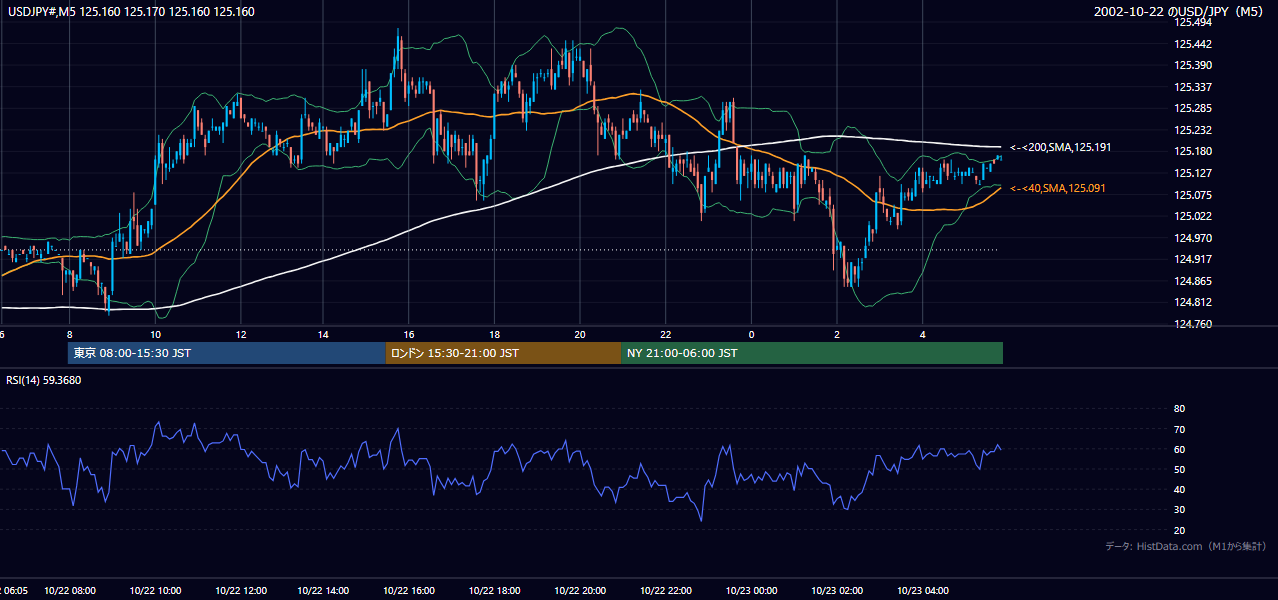The height and width of the screenshot is (600, 1278).
Task: Click the 10/22 18:00 time label
Action: click(x=495, y=591)
